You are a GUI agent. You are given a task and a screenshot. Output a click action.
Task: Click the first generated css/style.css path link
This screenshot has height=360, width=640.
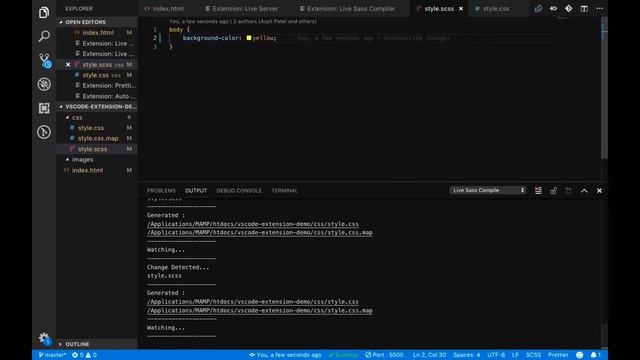point(253,224)
